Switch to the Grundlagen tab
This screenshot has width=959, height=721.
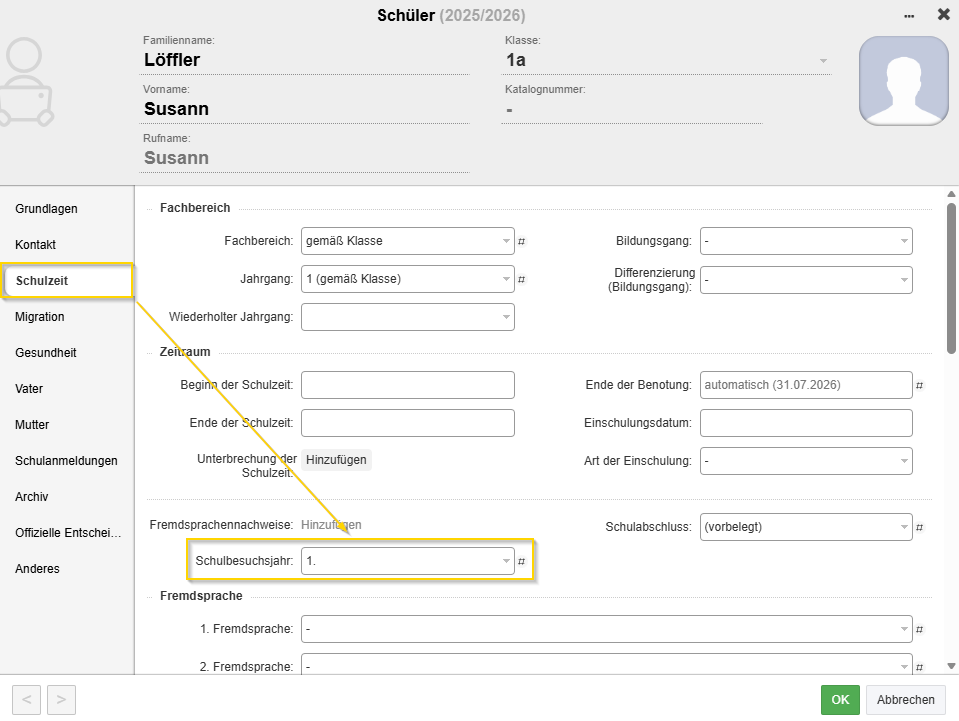pyautogui.click(x=46, y=209)
